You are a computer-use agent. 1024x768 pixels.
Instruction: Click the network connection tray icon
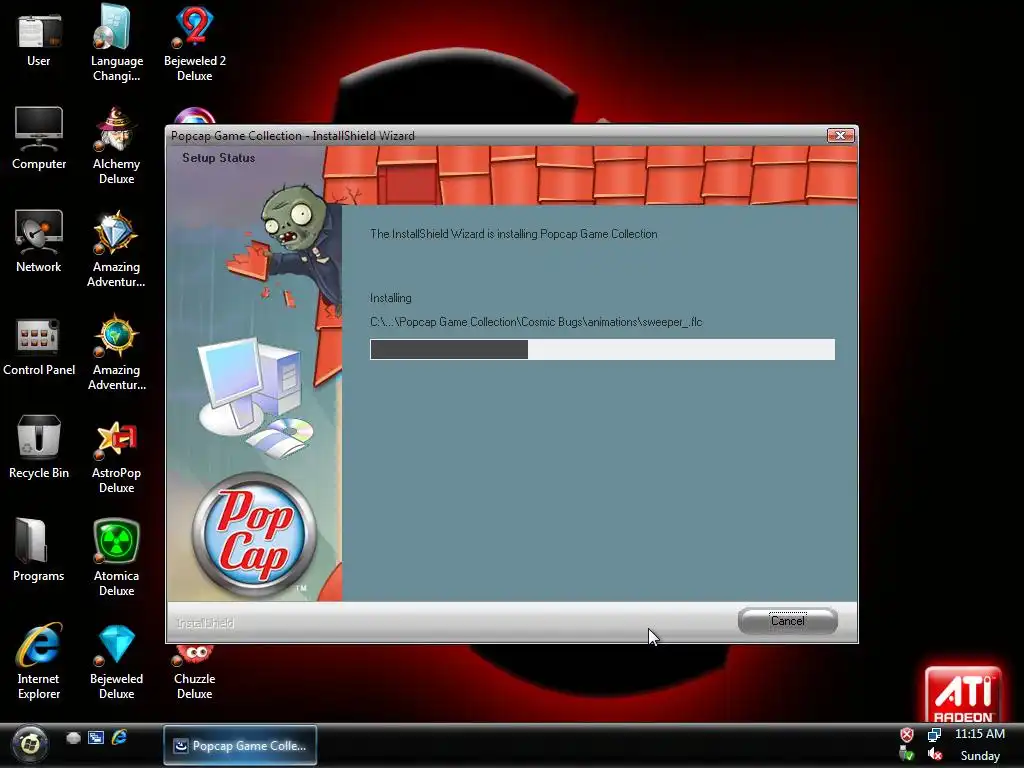[x=935, y=735]
